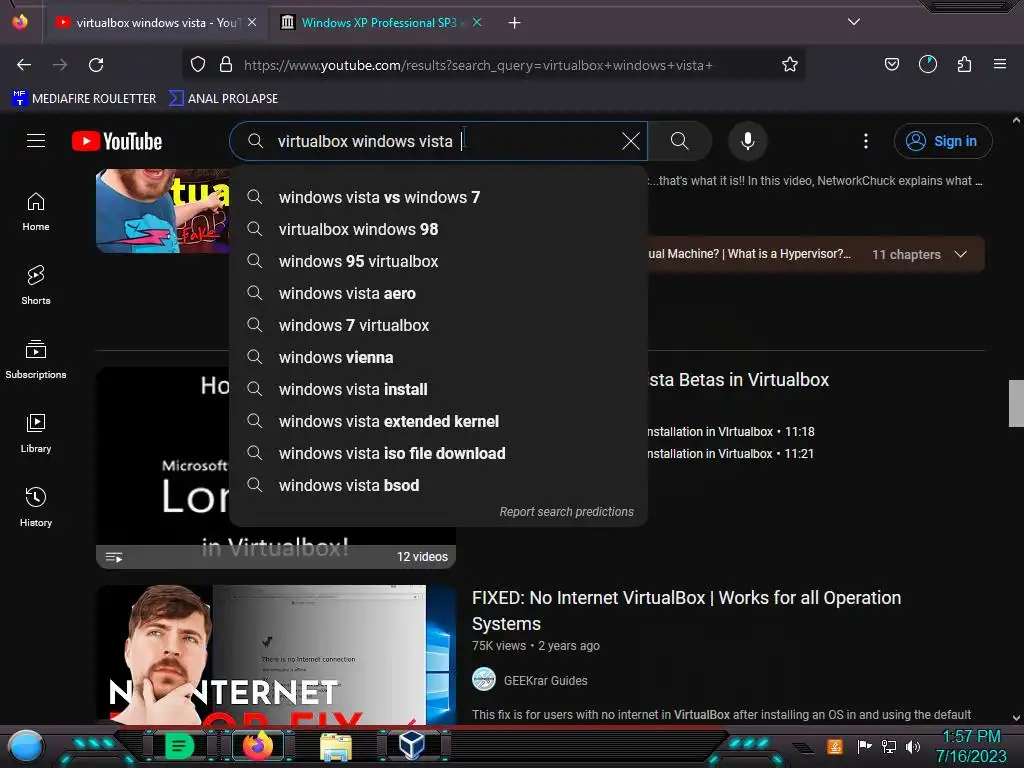Open the Start orb in taskbar

(25, 746)
